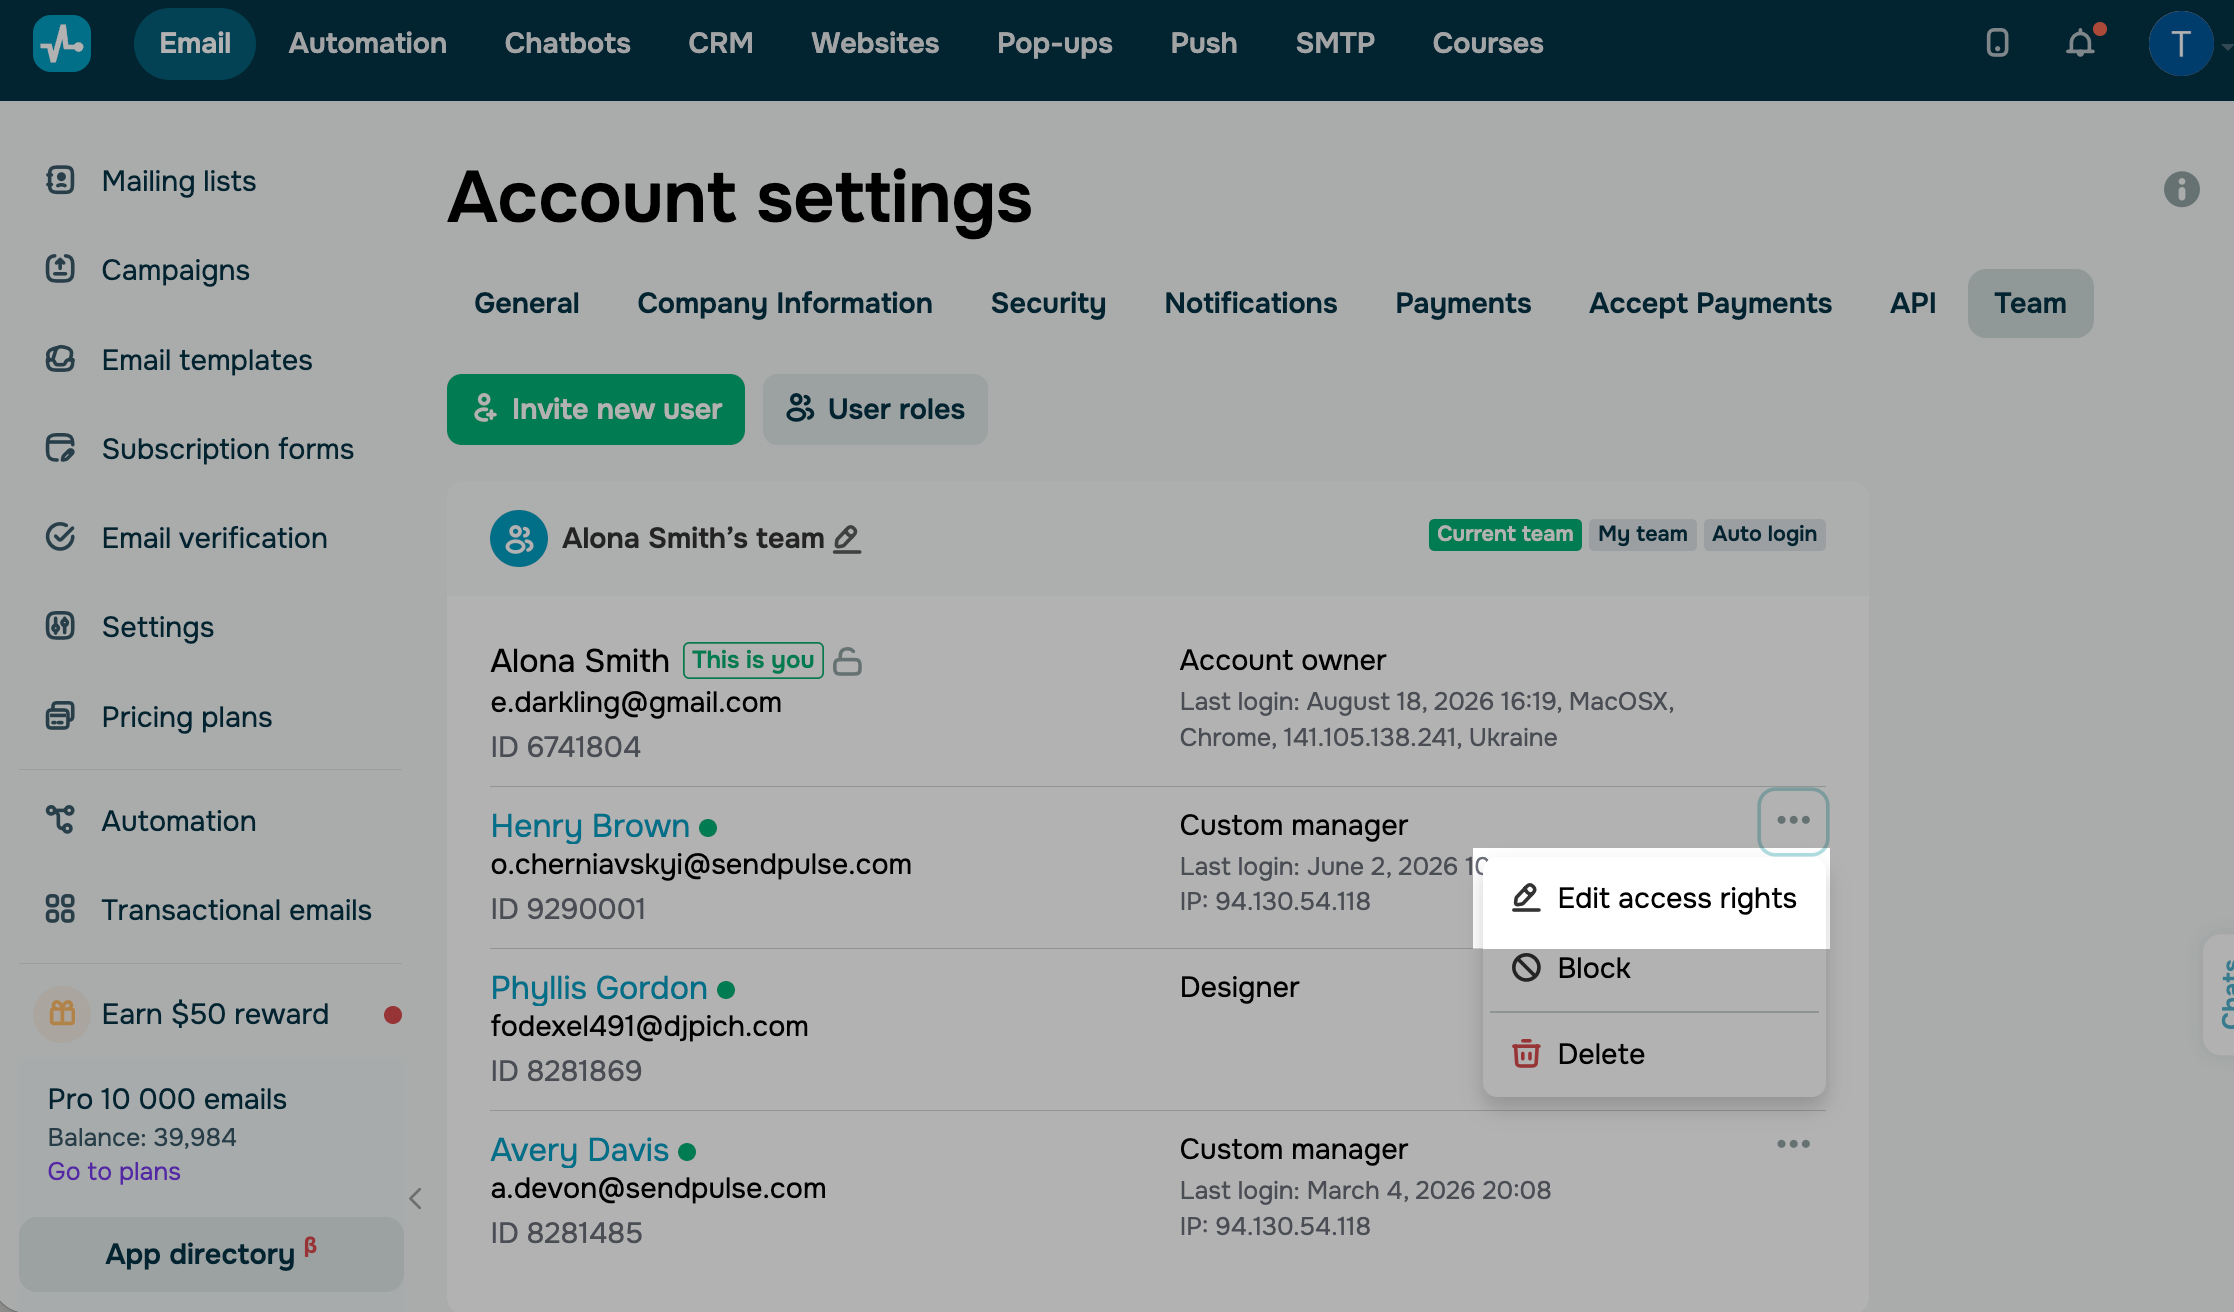The image size is (2234, 1312).
Task: Select the Team tab
Action: pyautogui.click(x=2030, y=303)
